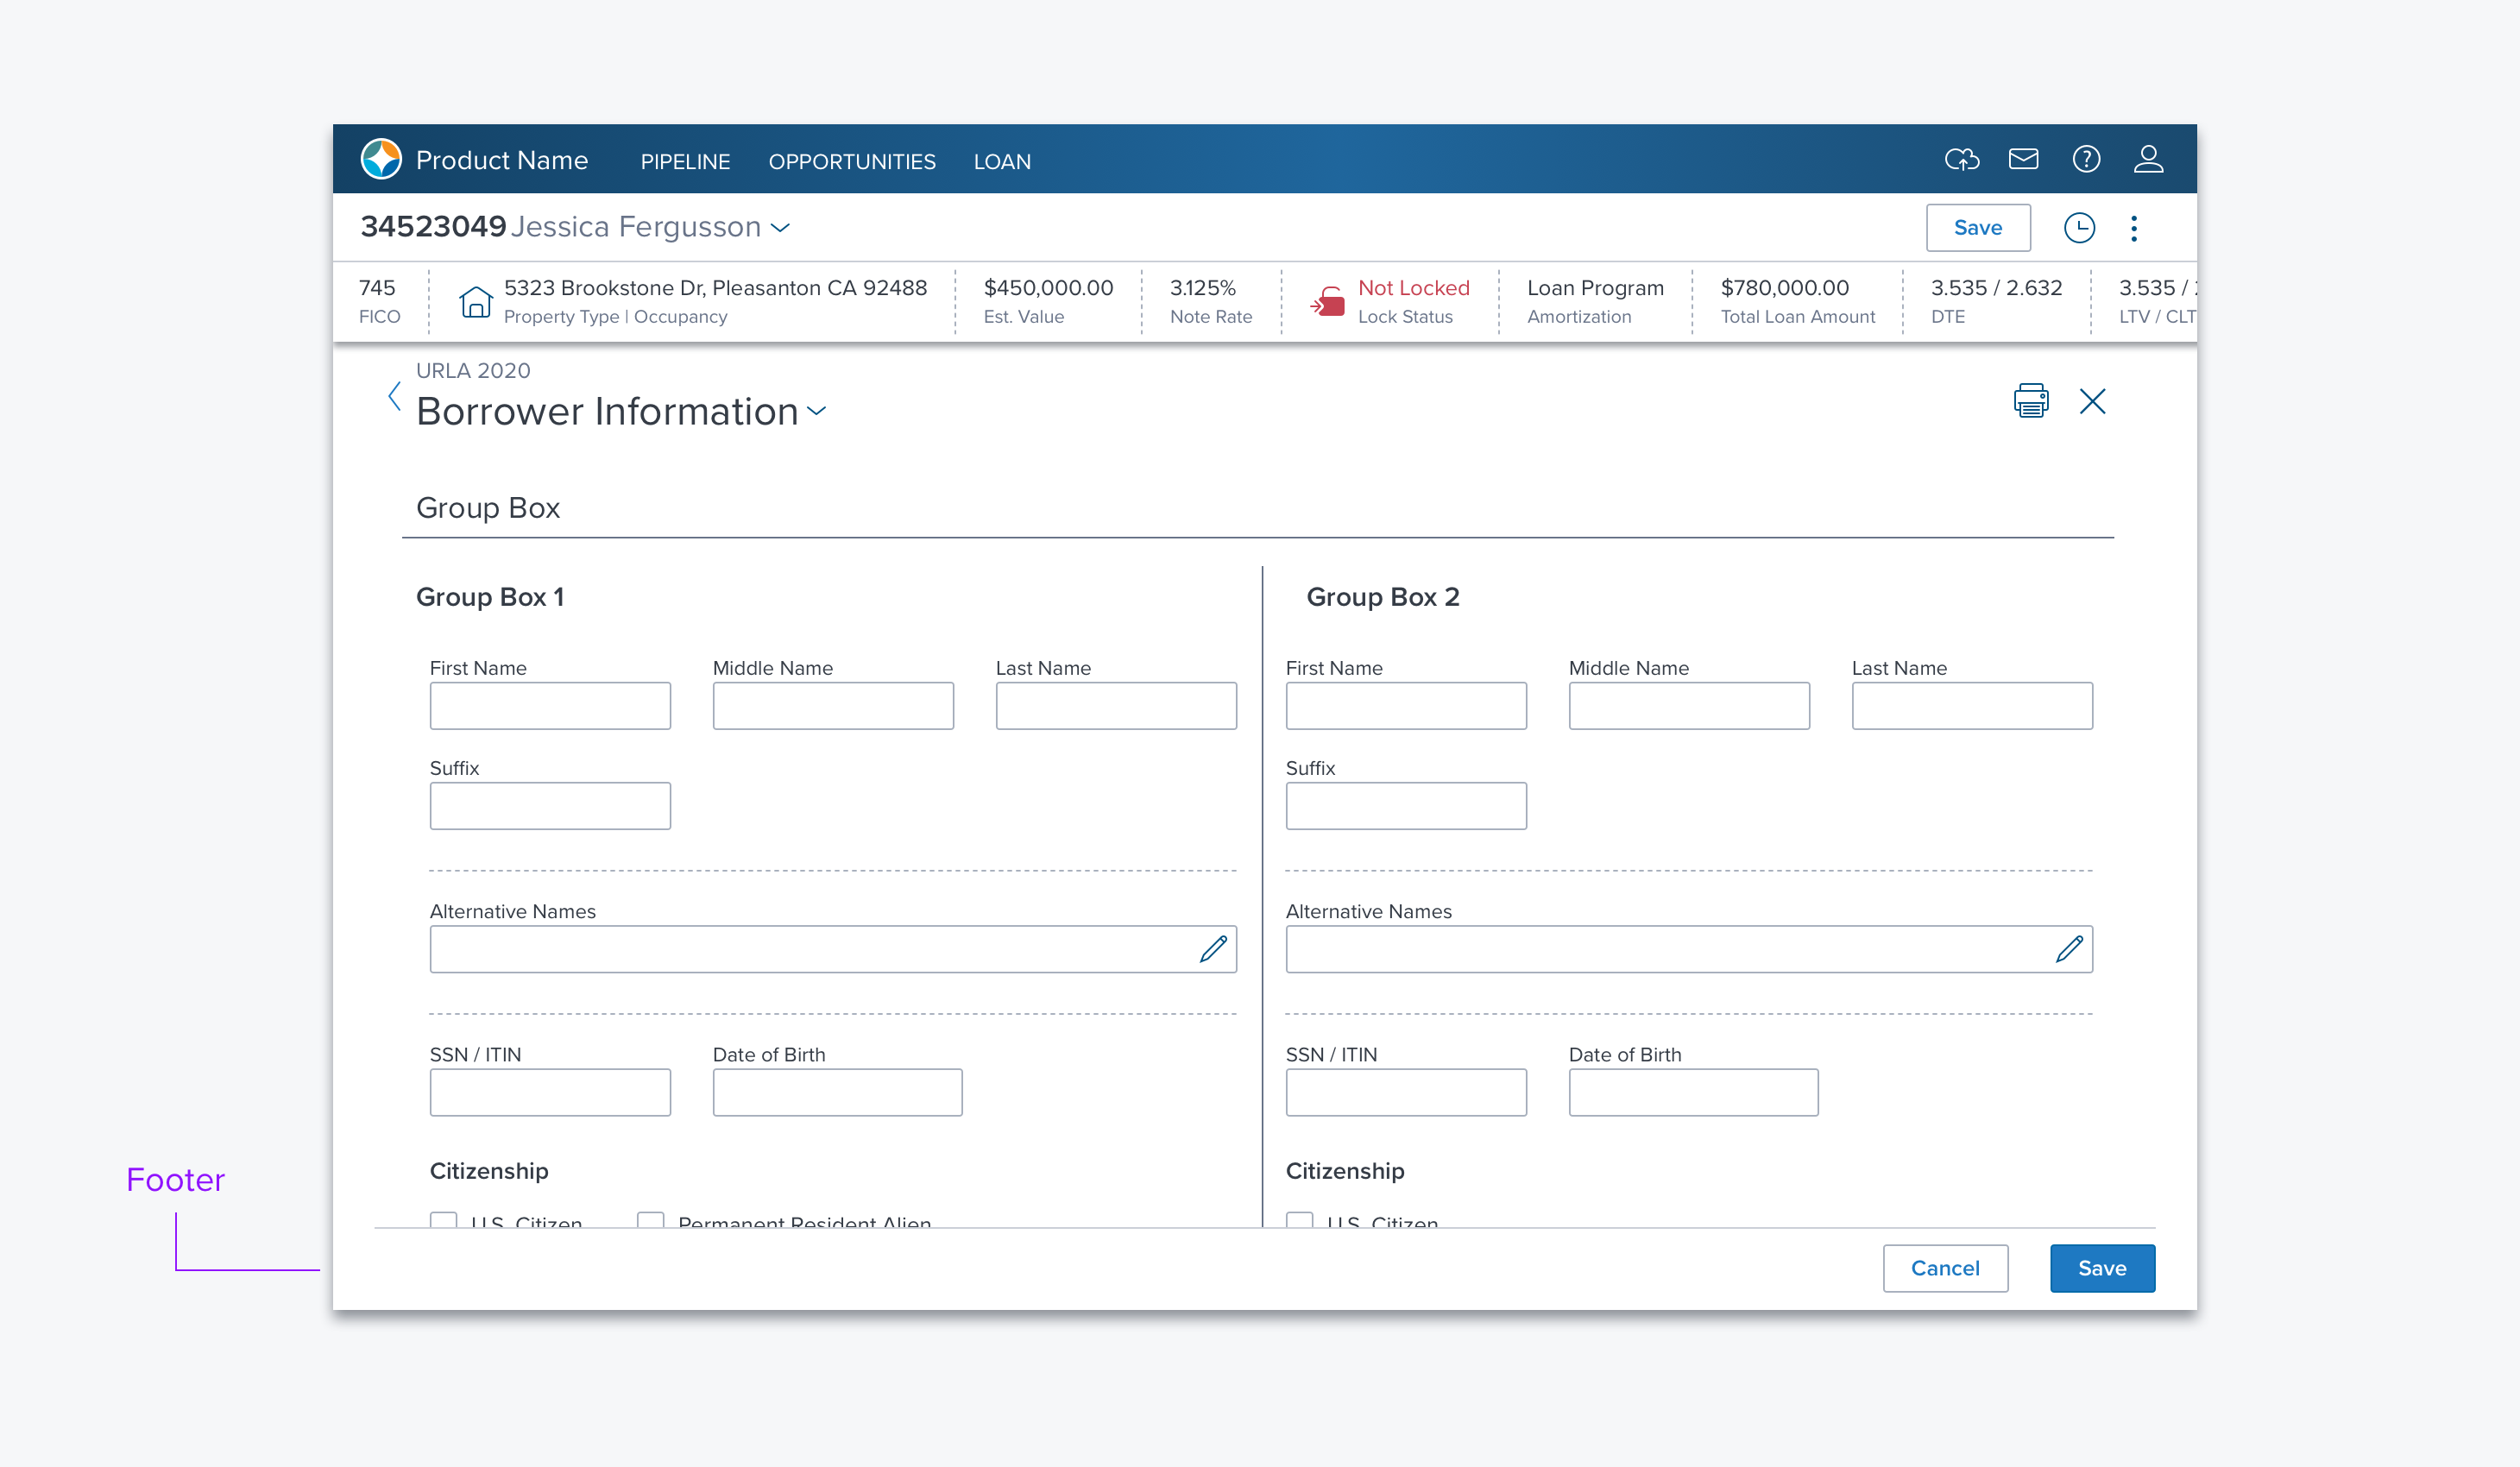Click Last Name field in Group Box 2

(1972, 706)
